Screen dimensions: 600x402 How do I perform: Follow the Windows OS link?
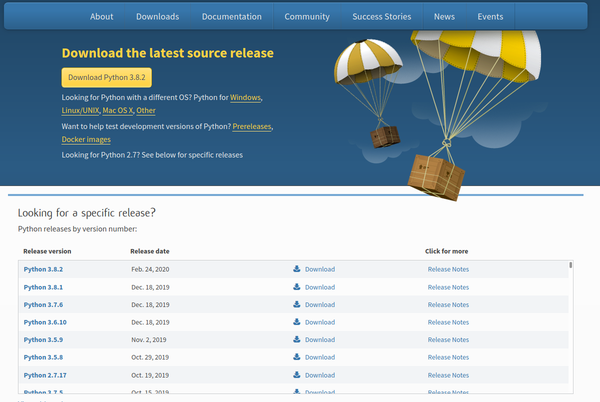[245, 98]
